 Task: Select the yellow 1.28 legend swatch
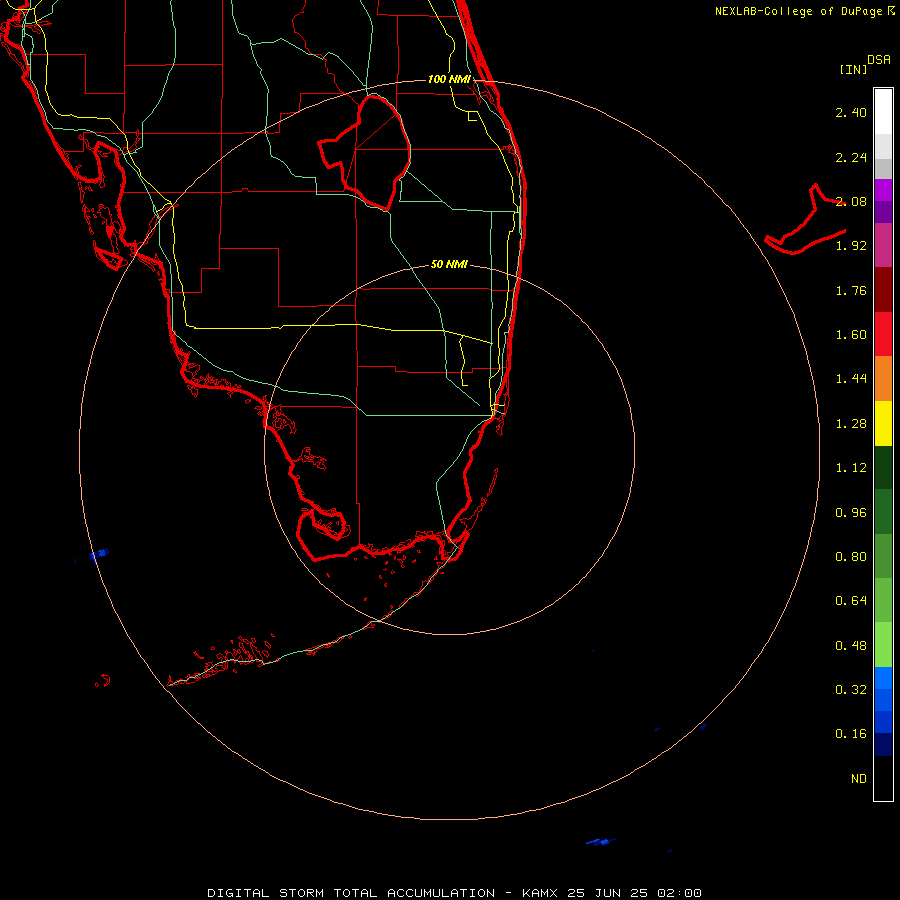883,423
